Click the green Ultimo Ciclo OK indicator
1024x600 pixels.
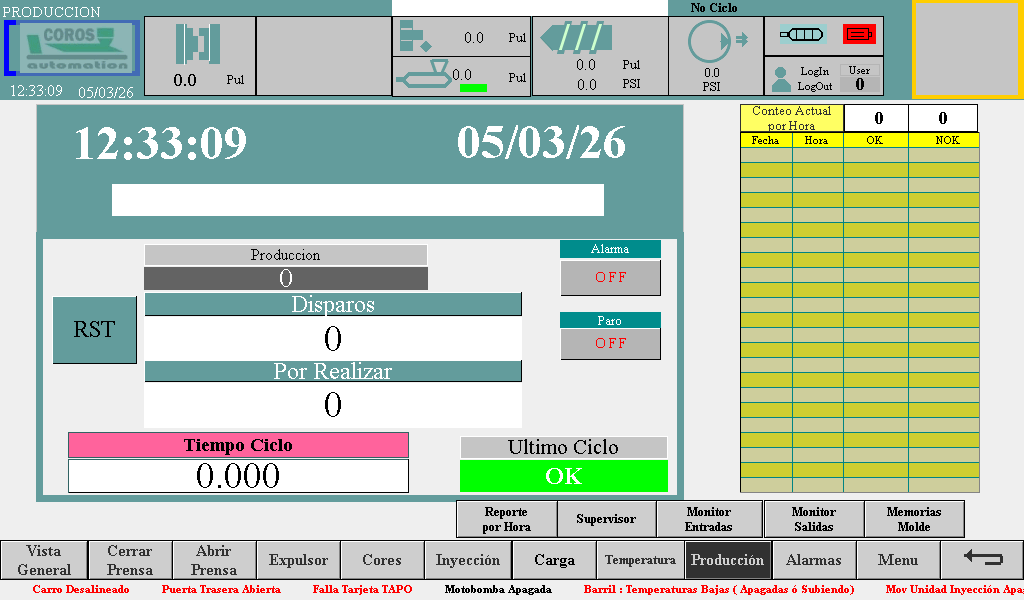point(563,476)
